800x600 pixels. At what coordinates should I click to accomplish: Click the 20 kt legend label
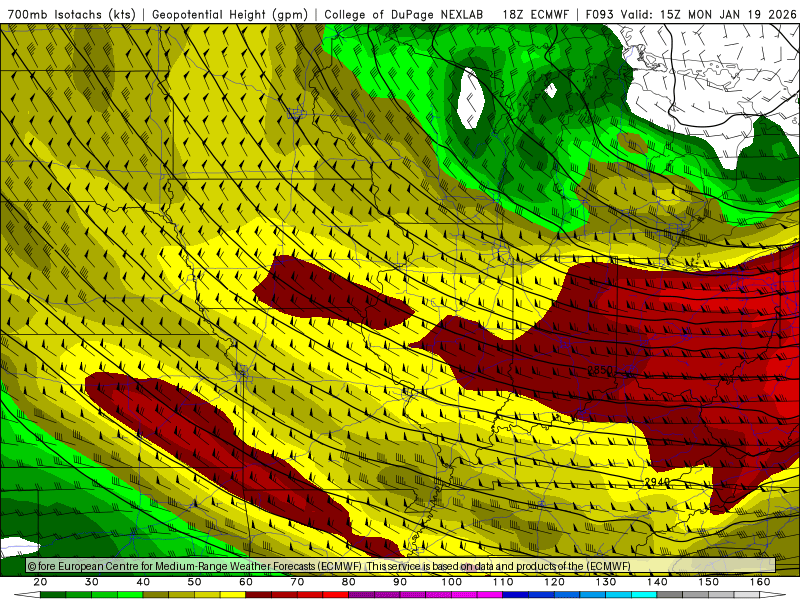[40, 582]
